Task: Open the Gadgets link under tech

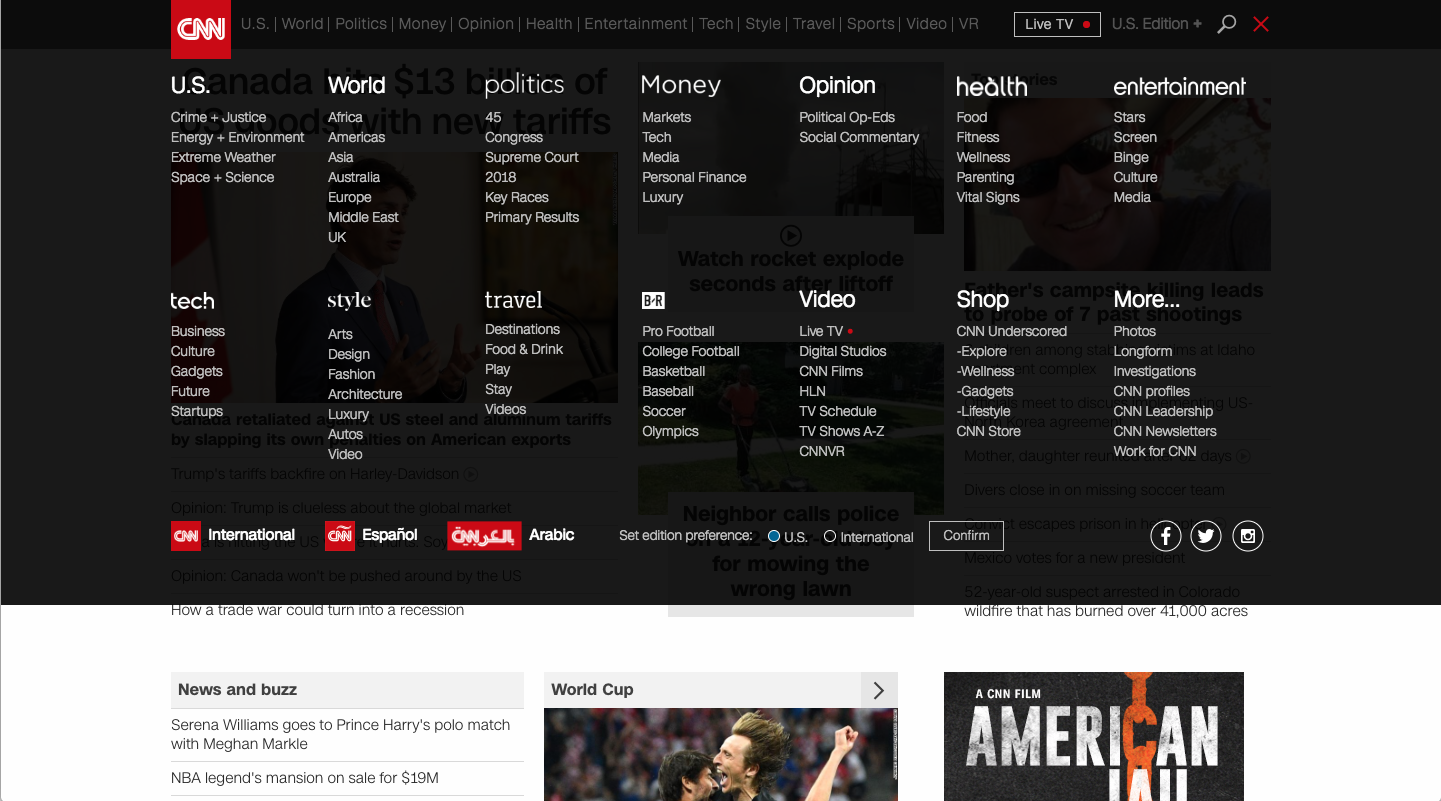Action: coord(197,371)
